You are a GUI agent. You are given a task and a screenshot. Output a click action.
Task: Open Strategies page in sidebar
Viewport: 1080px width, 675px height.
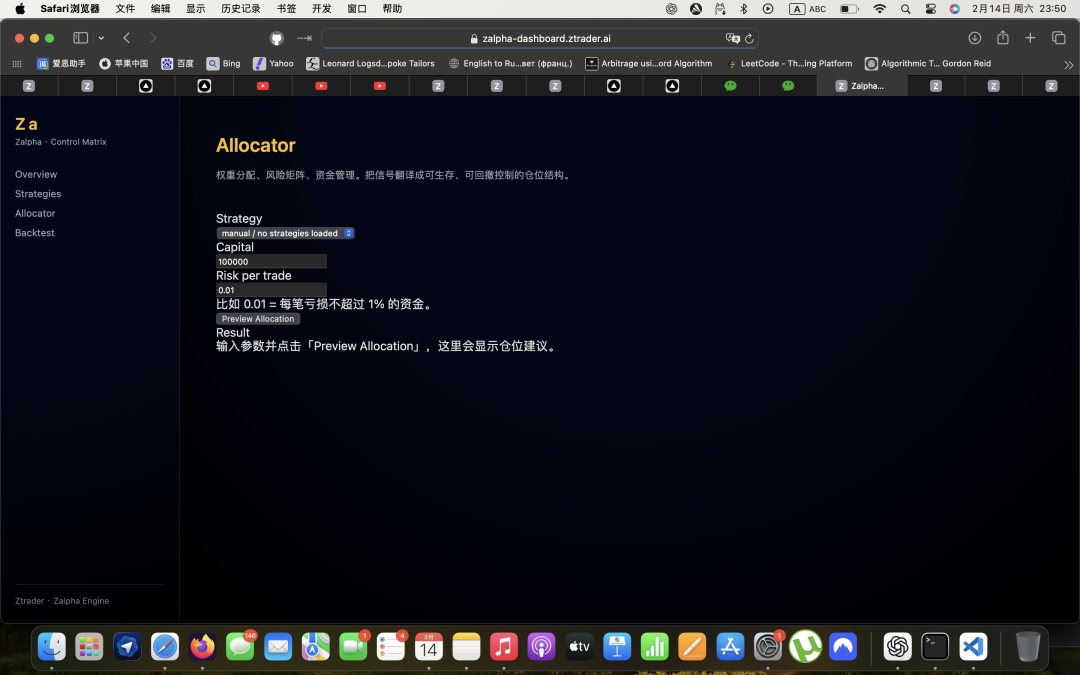click(x=39, y=194)
